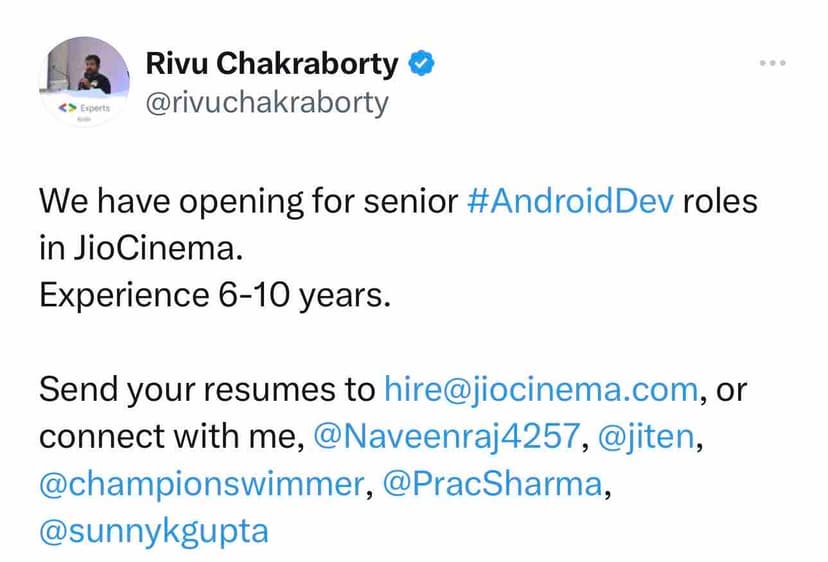Open the @Naveenraj4257 mention
This screenshot has height=562, width=828.
[x=448, y=436]
